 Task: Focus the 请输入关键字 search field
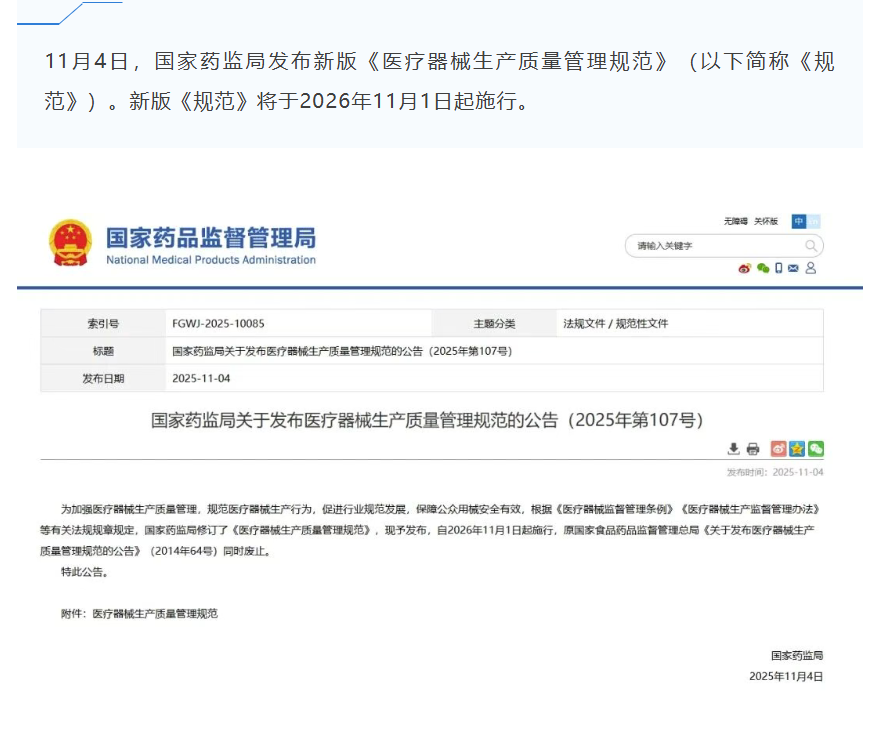(710, 245)
